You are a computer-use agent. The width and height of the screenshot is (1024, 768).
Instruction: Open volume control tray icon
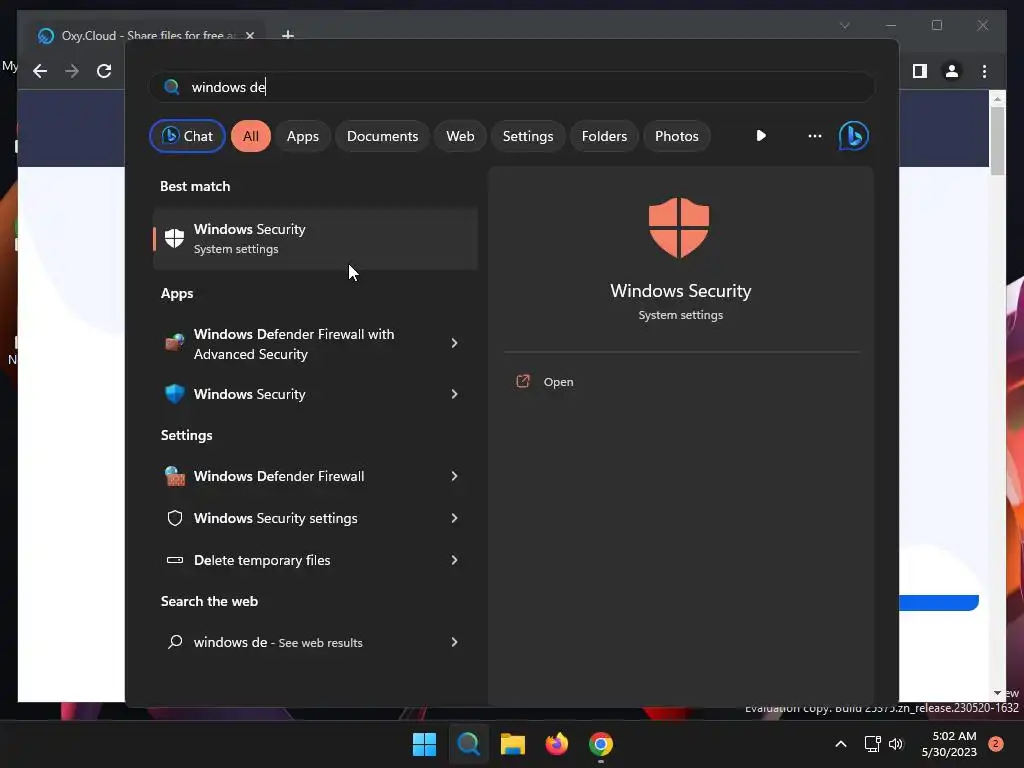896,744
